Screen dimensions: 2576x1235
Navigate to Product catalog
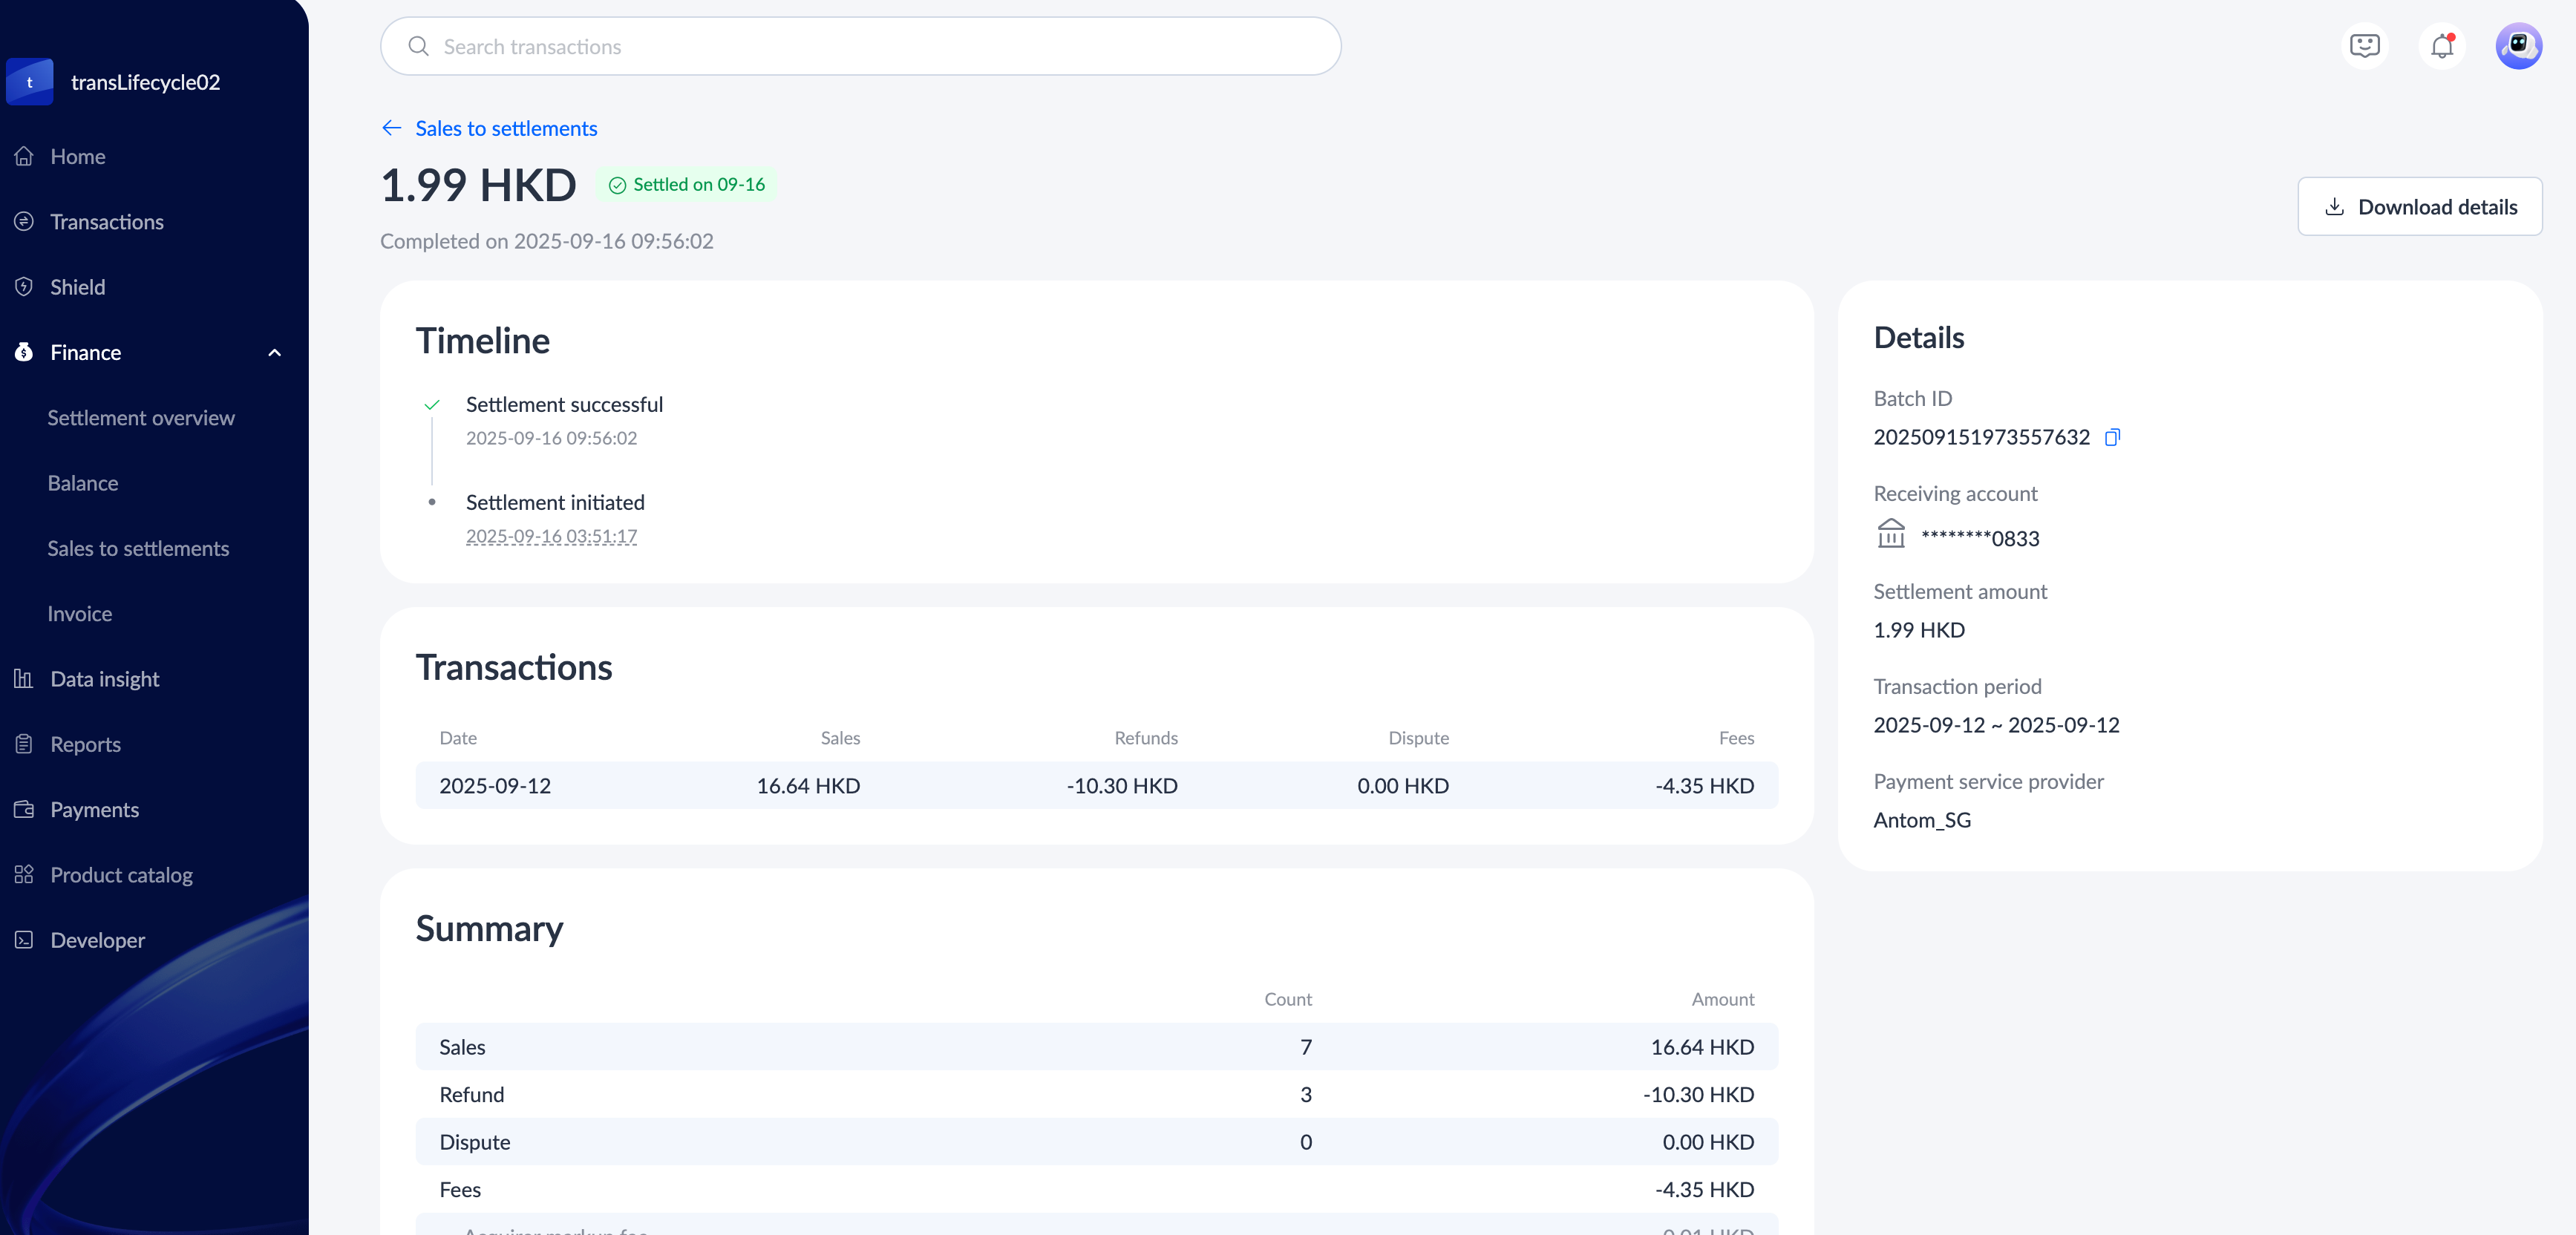(121, 875)
